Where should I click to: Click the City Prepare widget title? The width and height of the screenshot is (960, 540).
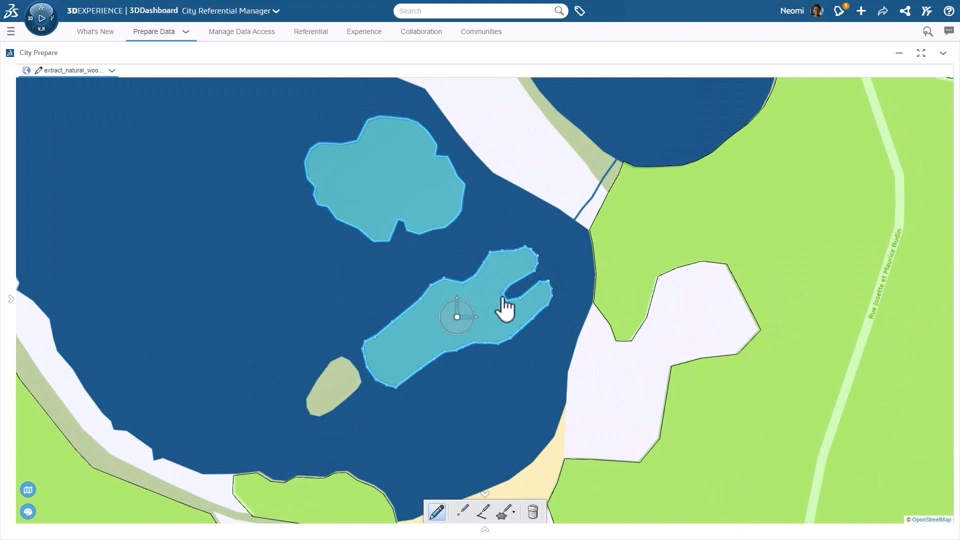pyautogui.click(x=39, y=53)
